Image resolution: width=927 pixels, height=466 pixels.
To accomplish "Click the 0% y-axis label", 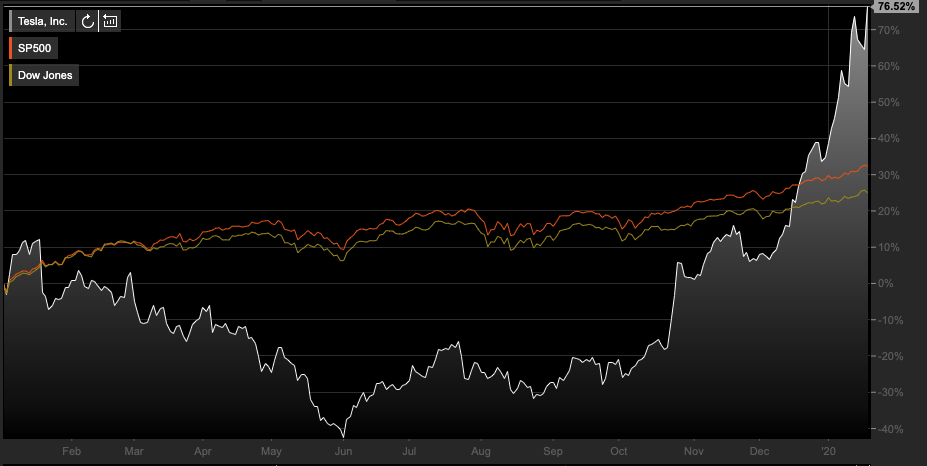I will click(x=886, y=283).
